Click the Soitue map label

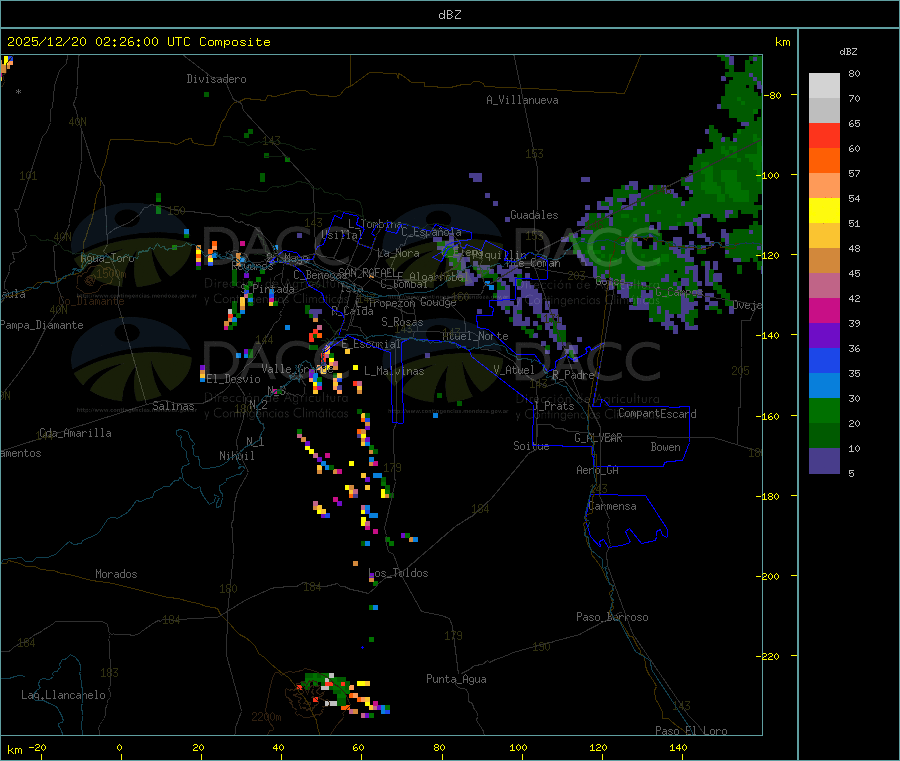[x=531, y=446]
